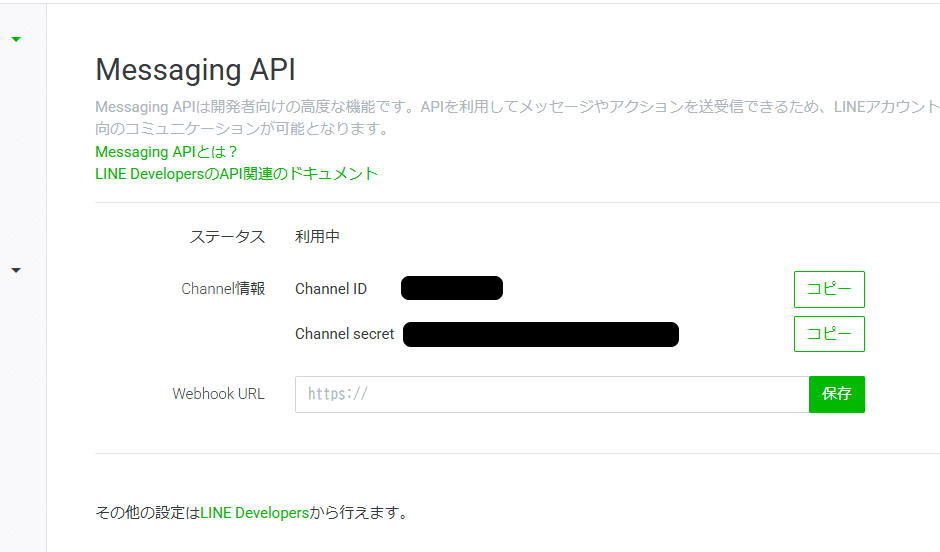Select the 利用中 status text
The width and height of the screenshot is (940, 552).
317,237
